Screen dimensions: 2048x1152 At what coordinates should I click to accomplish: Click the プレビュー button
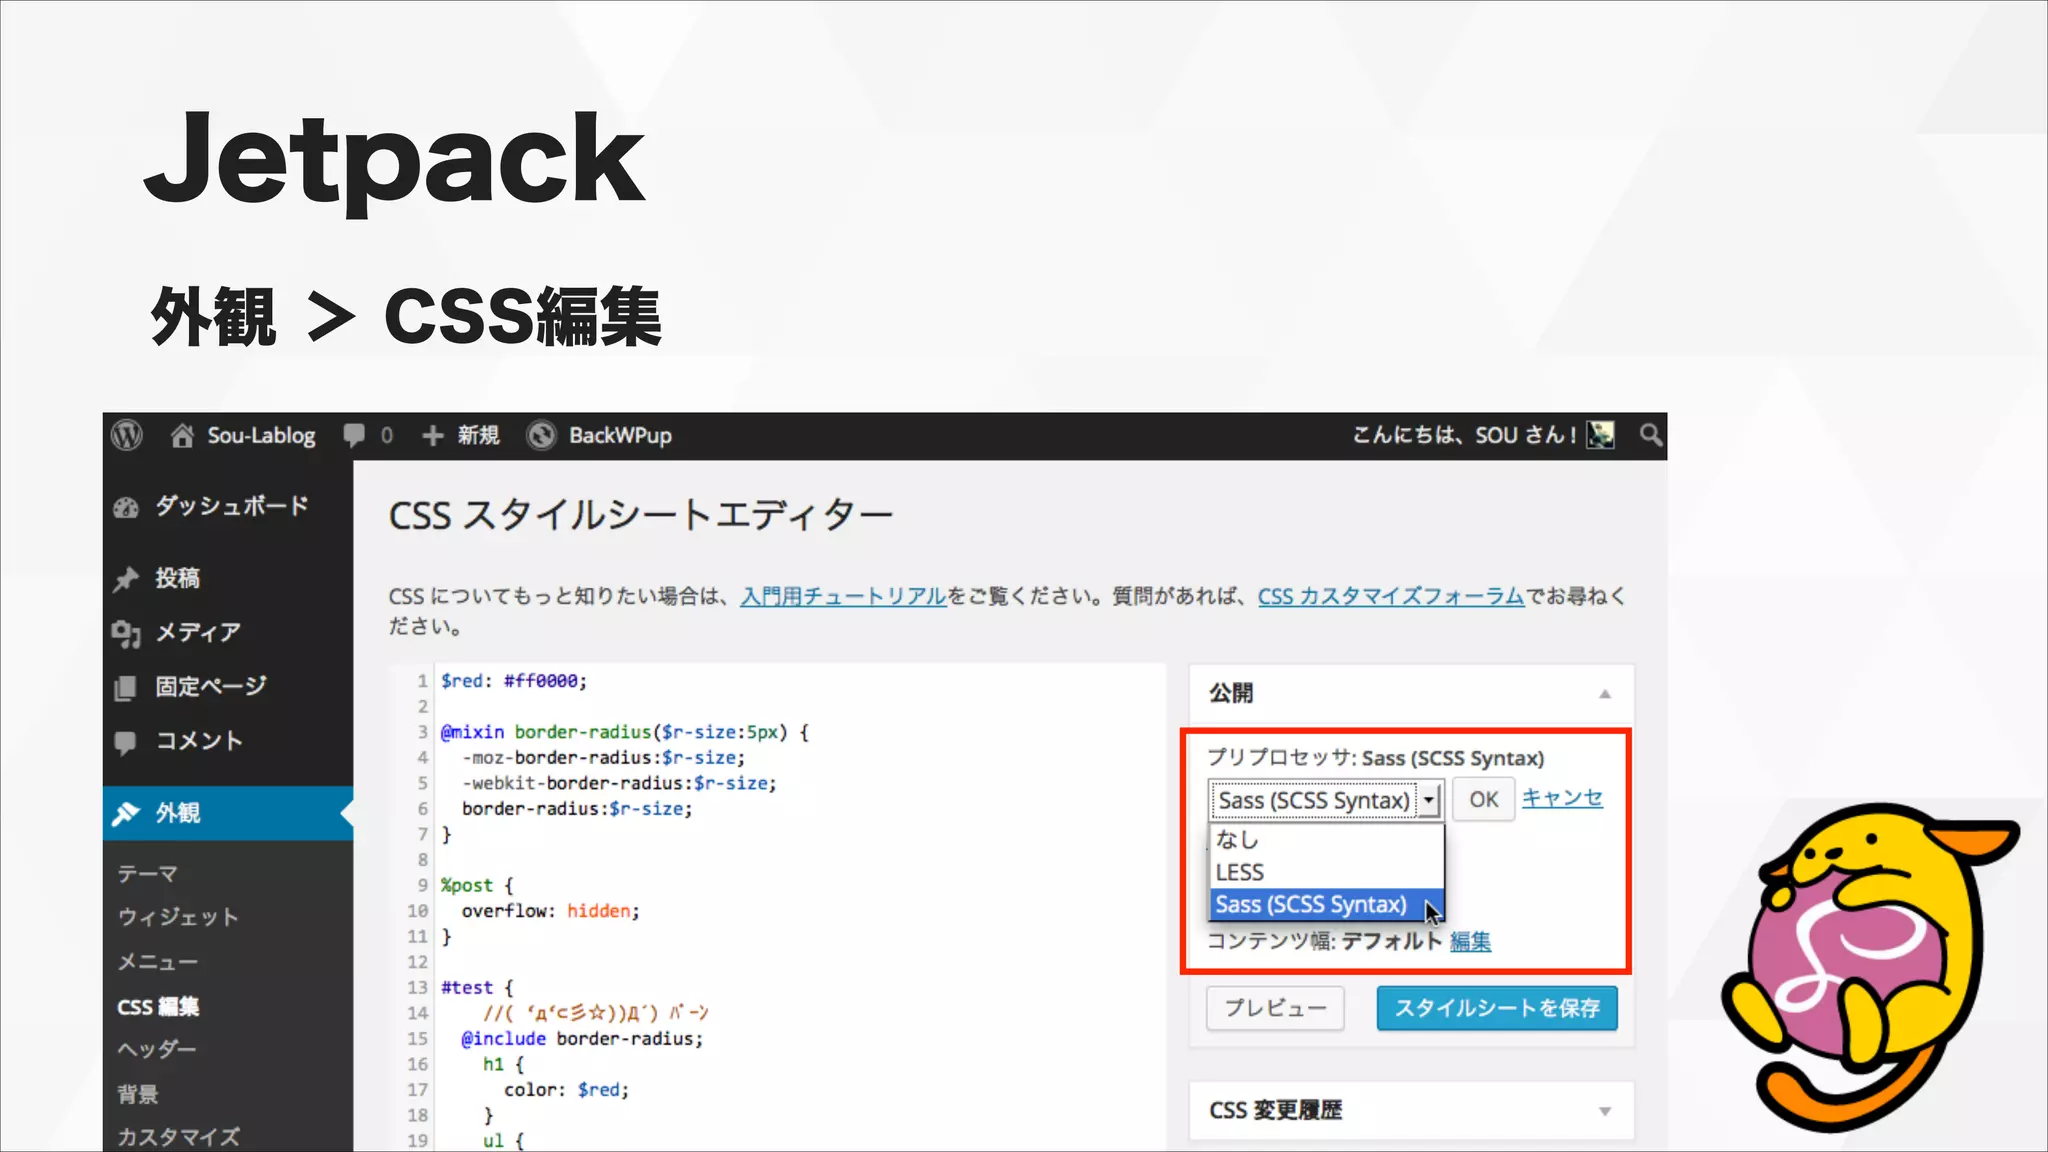(1275, 1008)
